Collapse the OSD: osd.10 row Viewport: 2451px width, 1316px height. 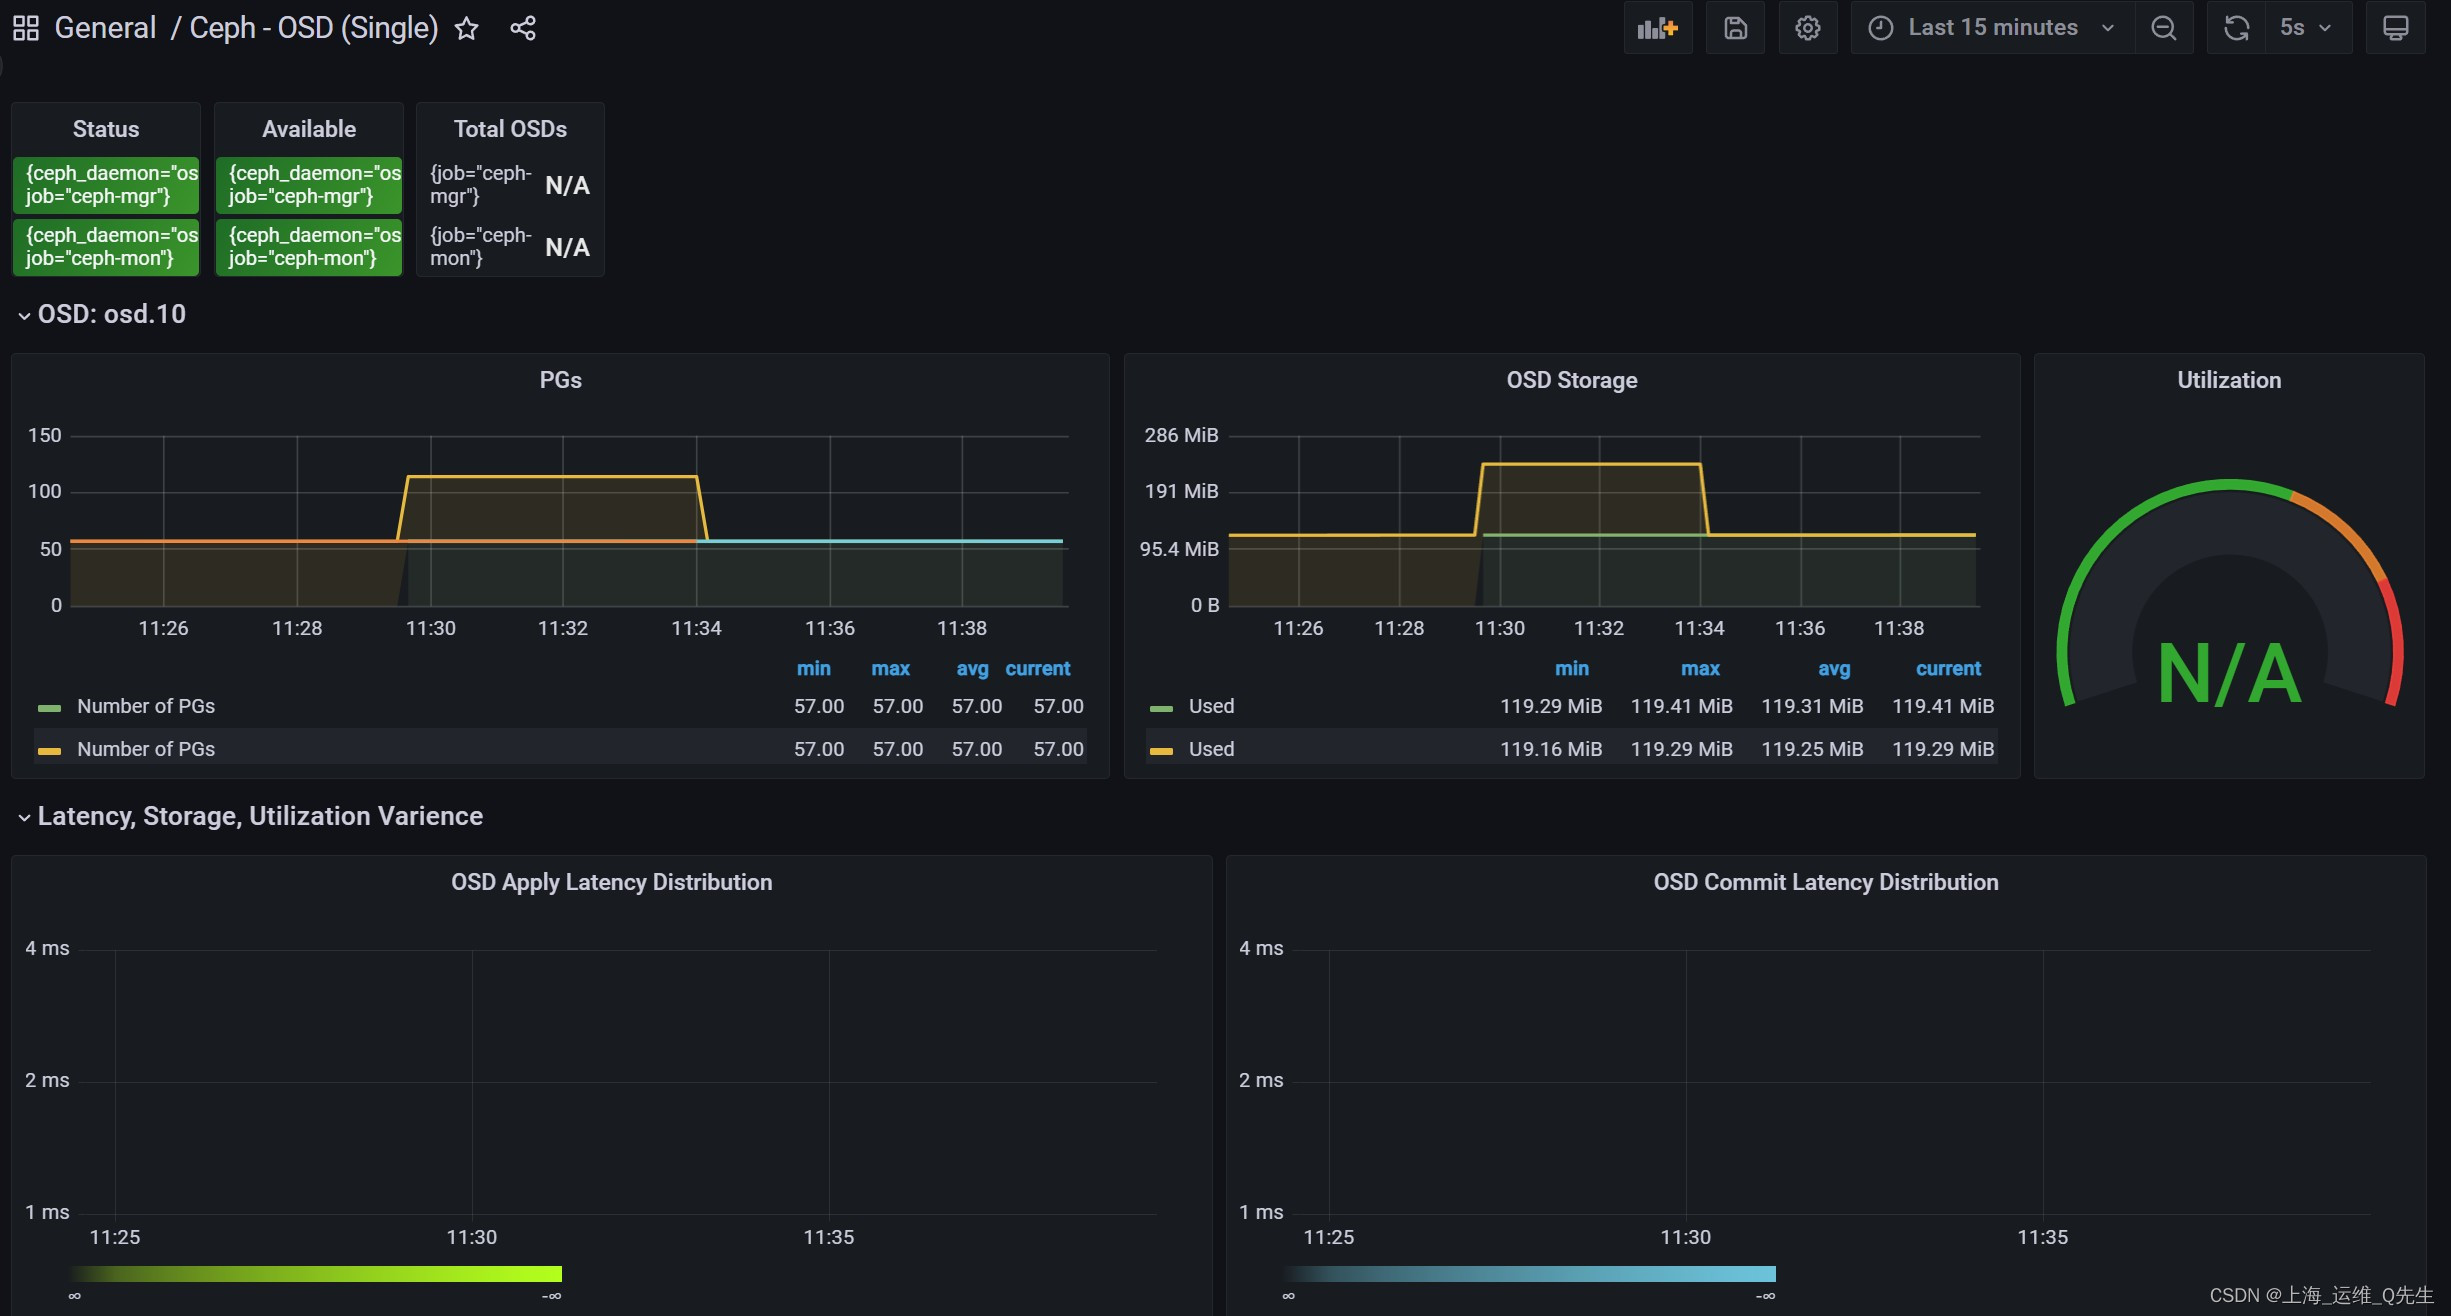pos(110,313)
